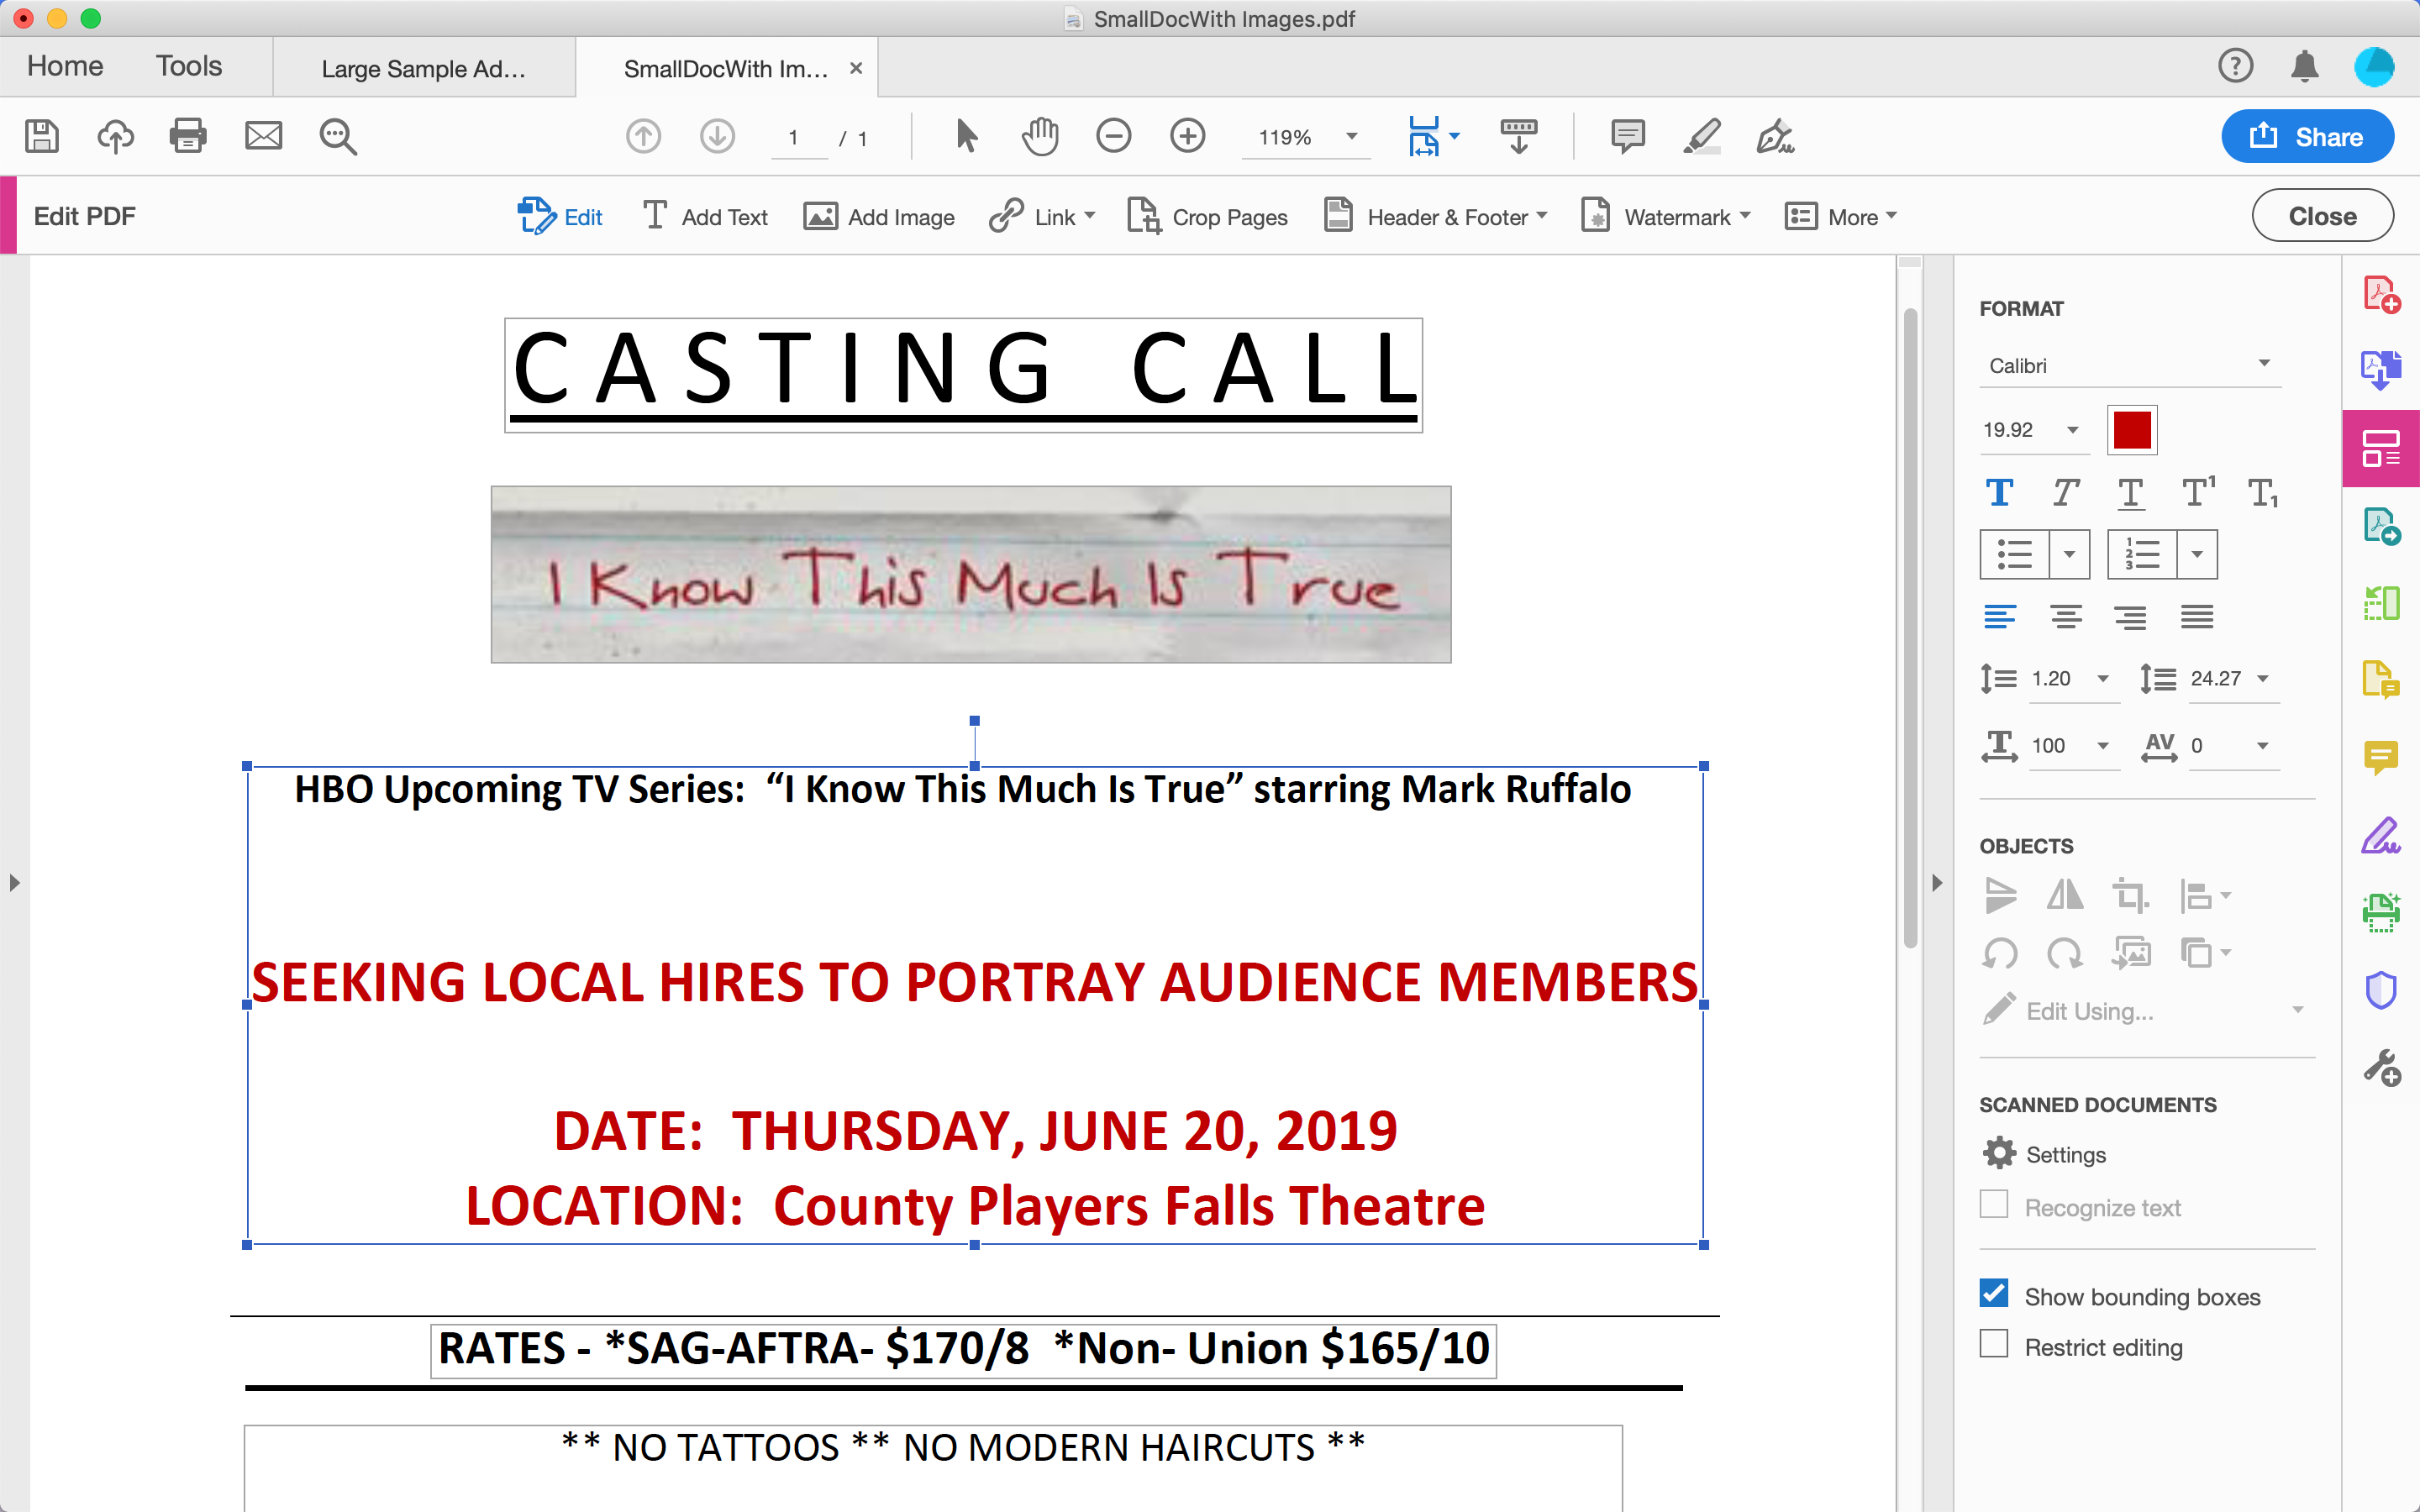
Task: Choose the Selection arrow tool
Action: [966, 136]
